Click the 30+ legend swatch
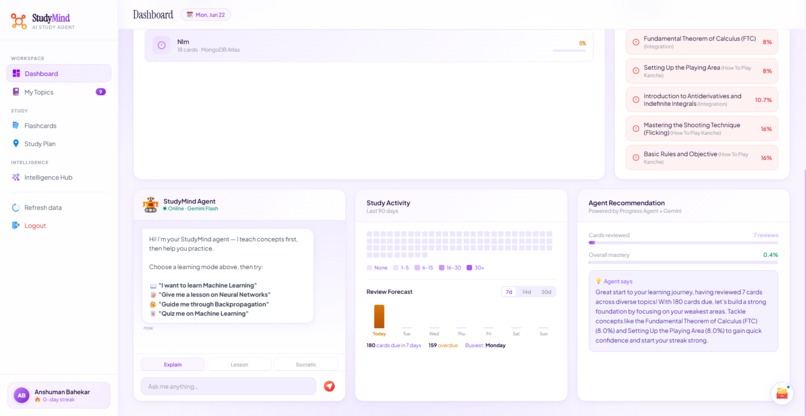 [469, 268]
